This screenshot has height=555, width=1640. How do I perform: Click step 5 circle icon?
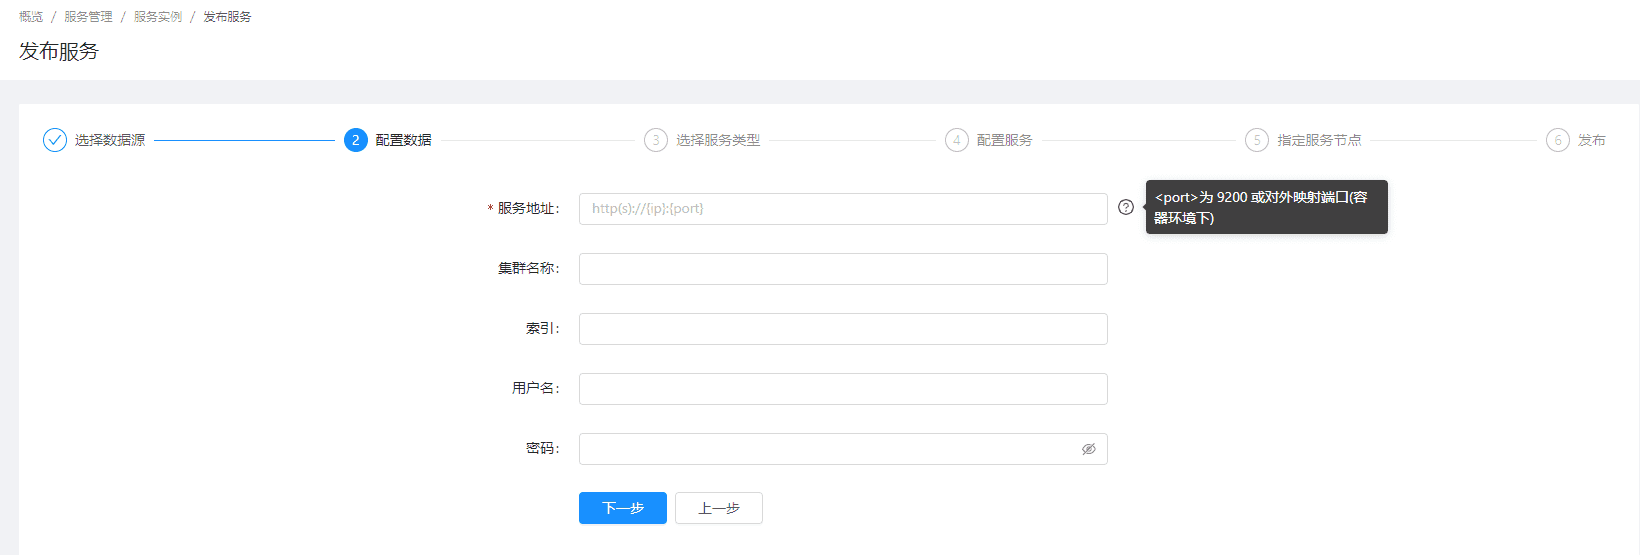tap(1257, 140)
